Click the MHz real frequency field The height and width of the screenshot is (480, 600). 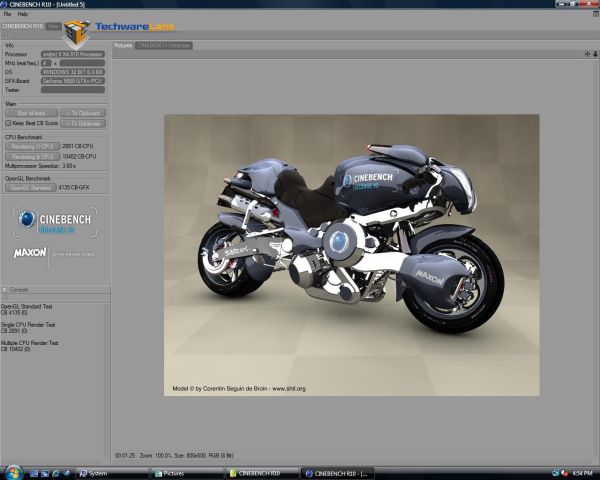click(82, 63)
